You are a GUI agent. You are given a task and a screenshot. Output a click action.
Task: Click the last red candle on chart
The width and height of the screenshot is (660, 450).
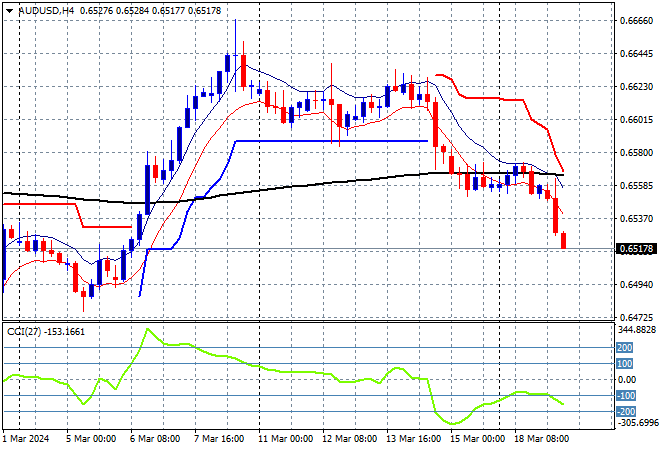tap(564, 240)
